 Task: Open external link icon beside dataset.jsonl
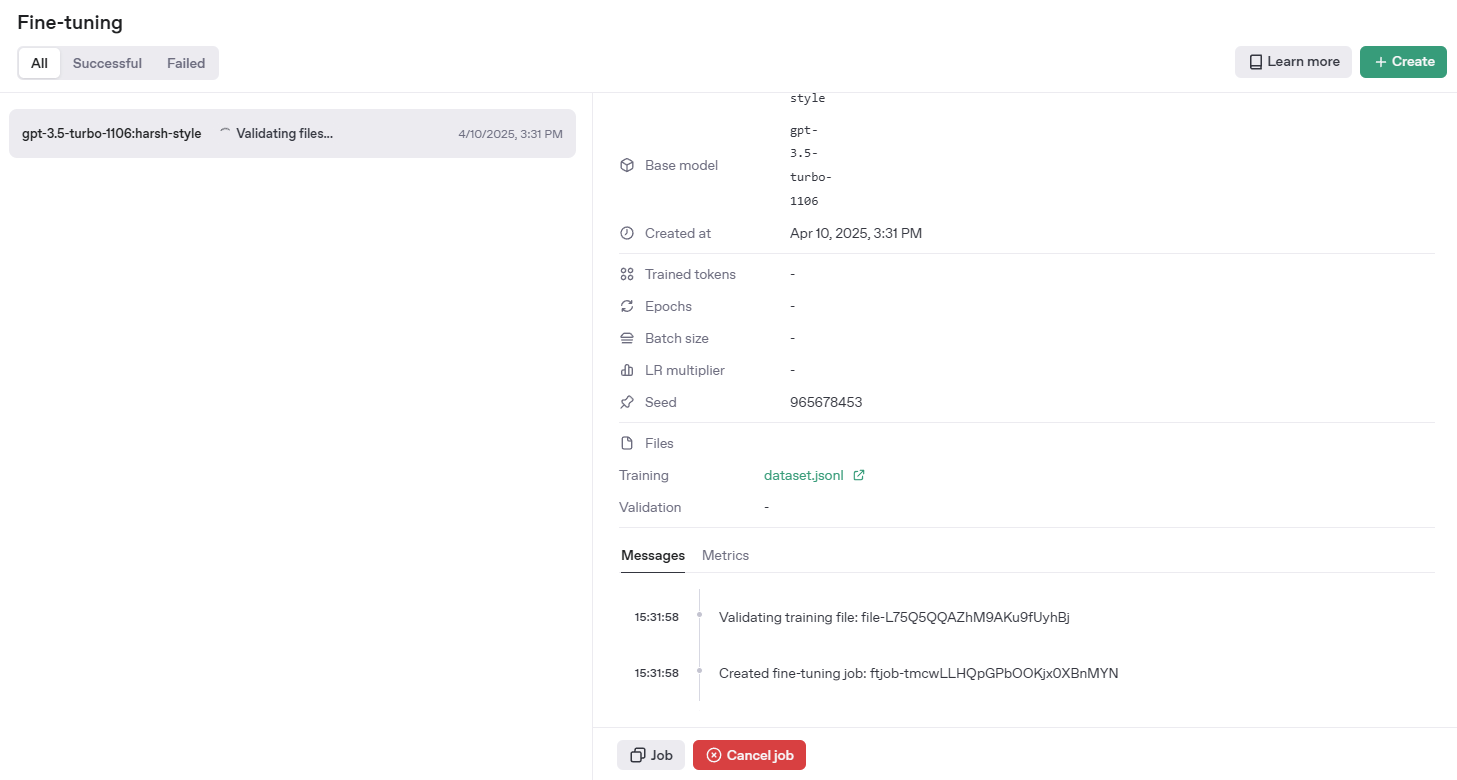(858, 475)
